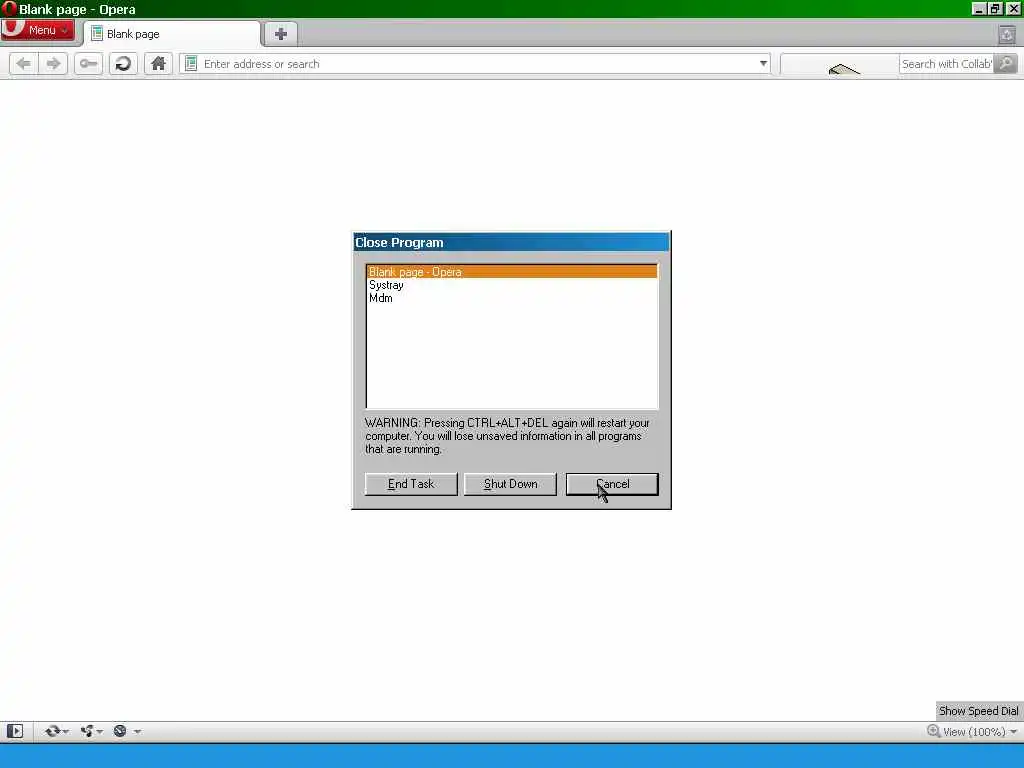1024x768 pixels.
Task: Restore down the Opera window
Action: 995,9
